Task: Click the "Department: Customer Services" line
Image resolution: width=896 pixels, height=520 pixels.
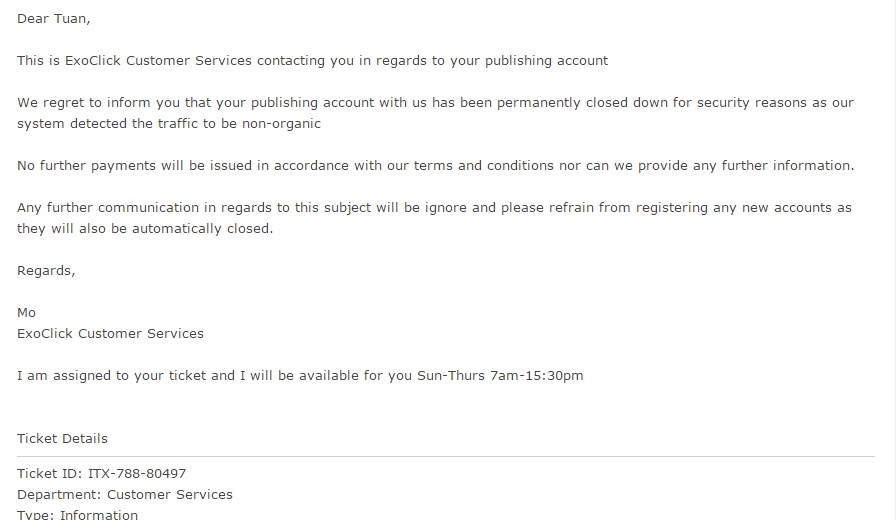Action: click(x=125, y=495)
